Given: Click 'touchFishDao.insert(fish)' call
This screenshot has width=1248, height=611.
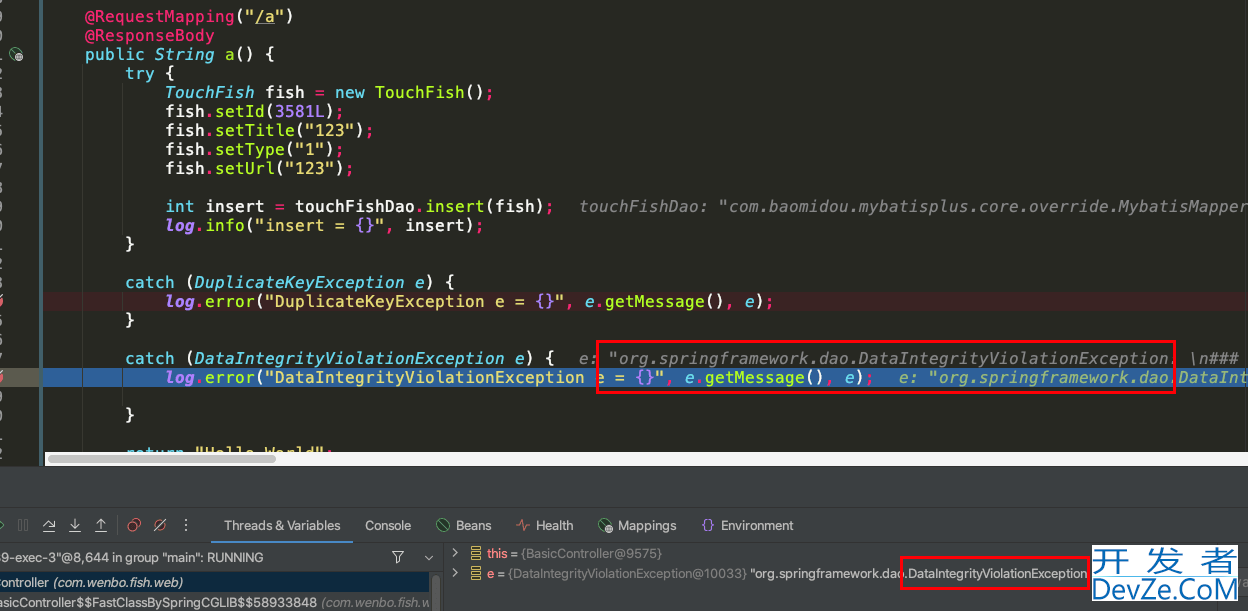Looking at the screenshot, I should tap(419, 206).
